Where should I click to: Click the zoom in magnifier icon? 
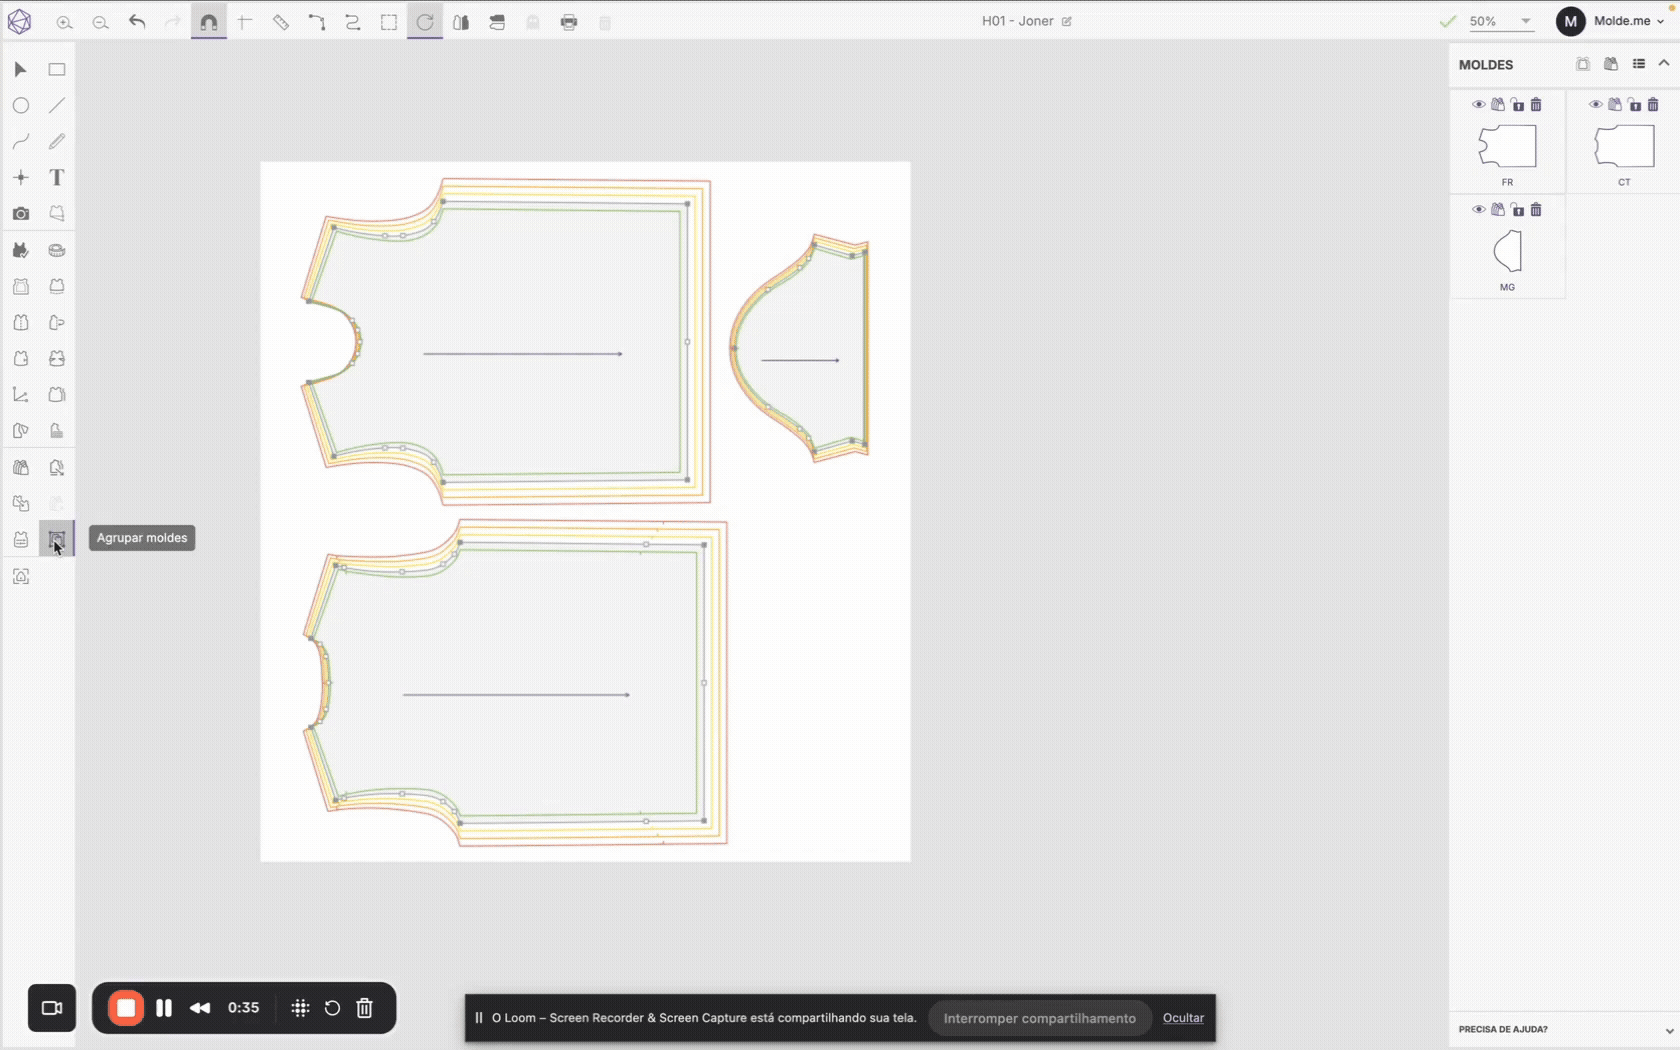point(64,22)
